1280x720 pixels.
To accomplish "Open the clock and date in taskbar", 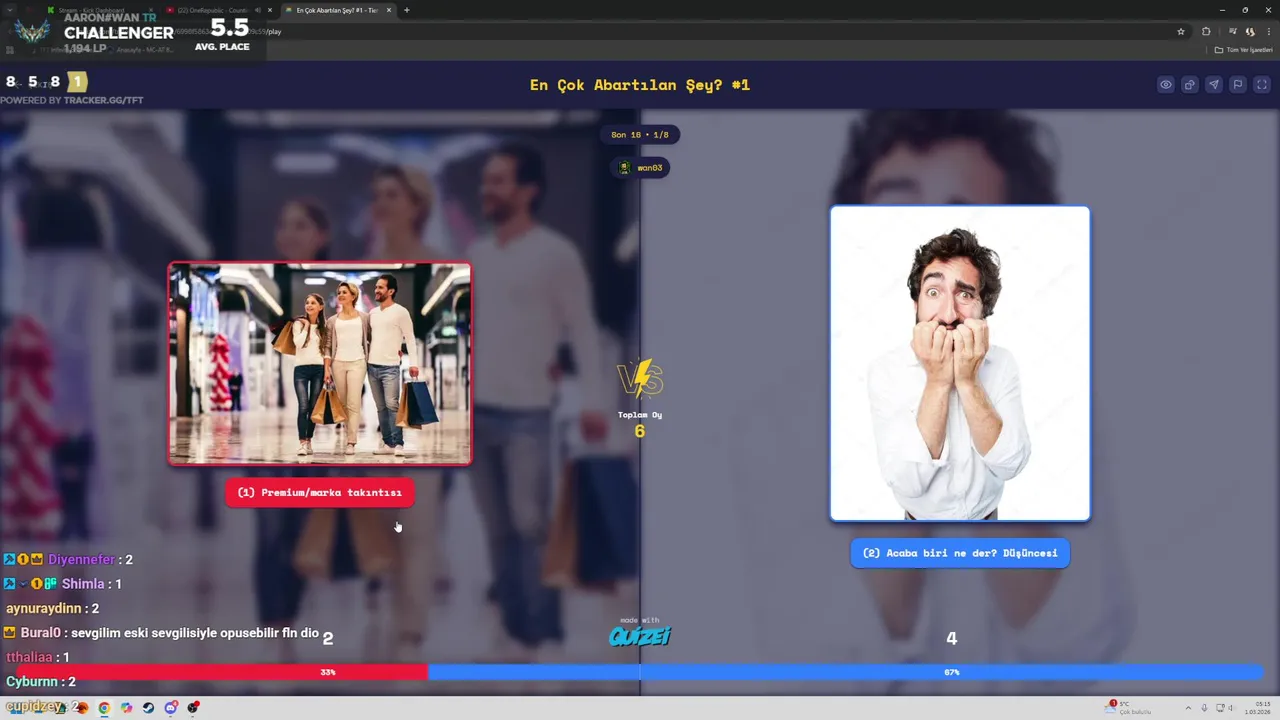I will coord(1258,708).
